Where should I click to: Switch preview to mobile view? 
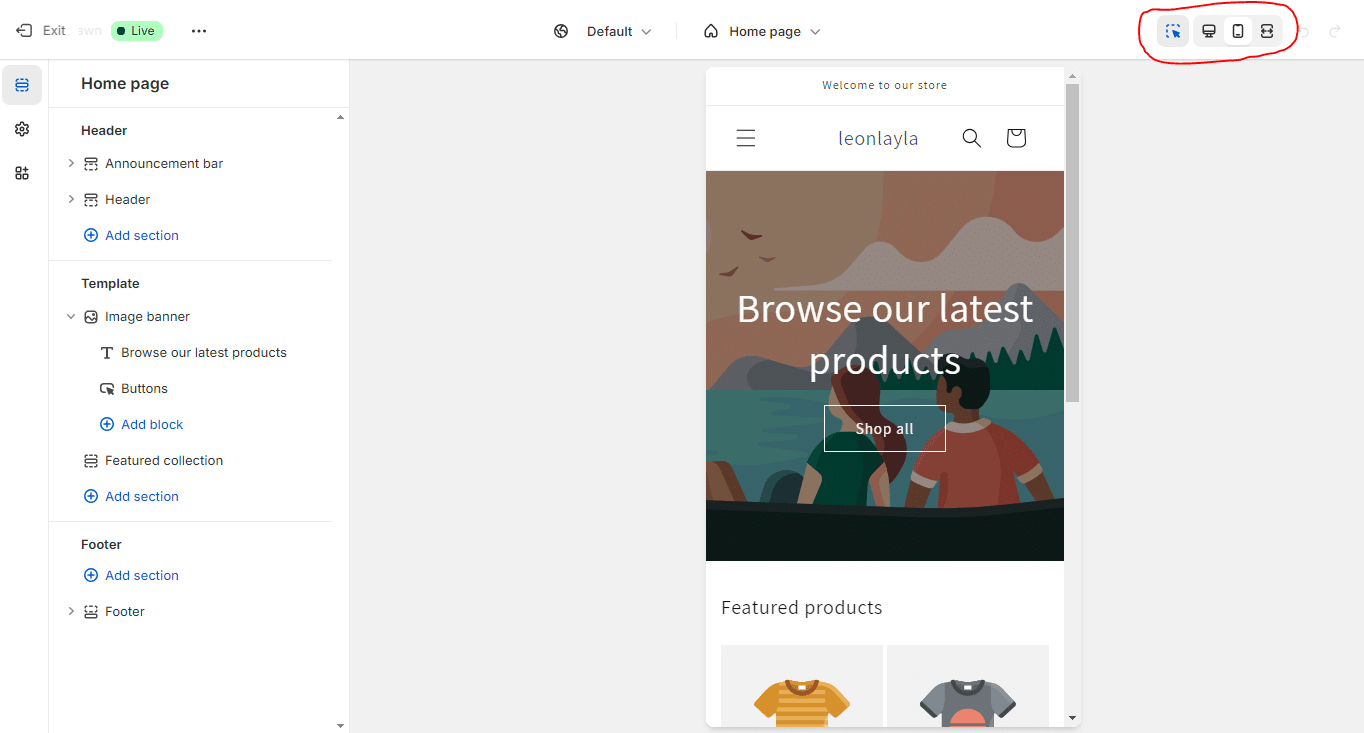[1238, 31]
